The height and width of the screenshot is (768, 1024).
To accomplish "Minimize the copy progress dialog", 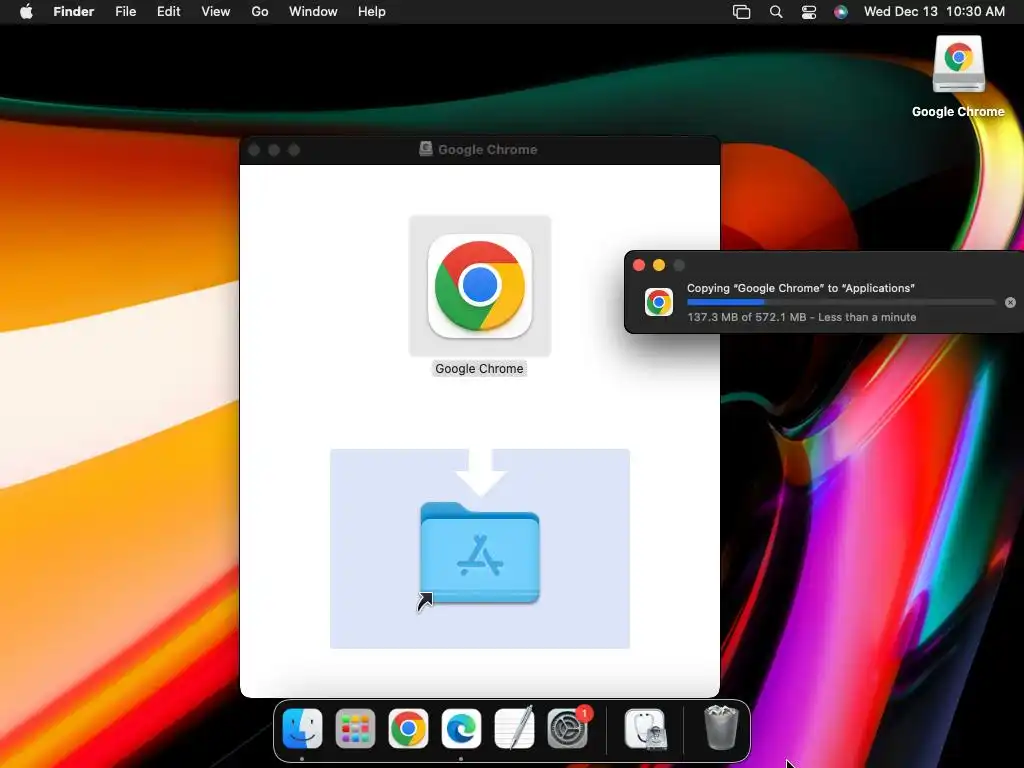I will pyautogui.click(x=659, y=265).
